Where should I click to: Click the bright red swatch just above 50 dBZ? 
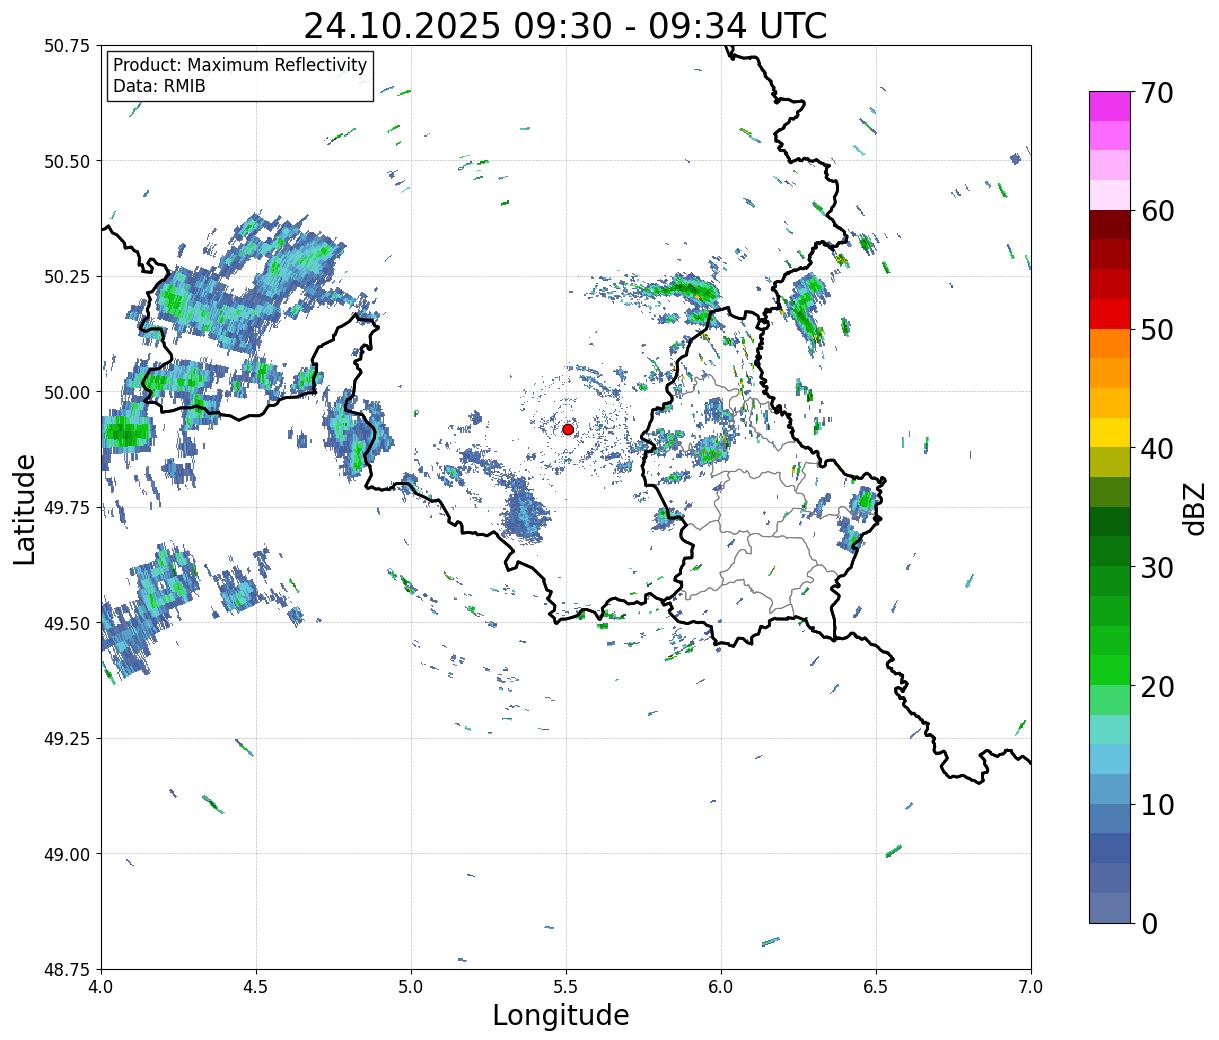pos(1110,314)
